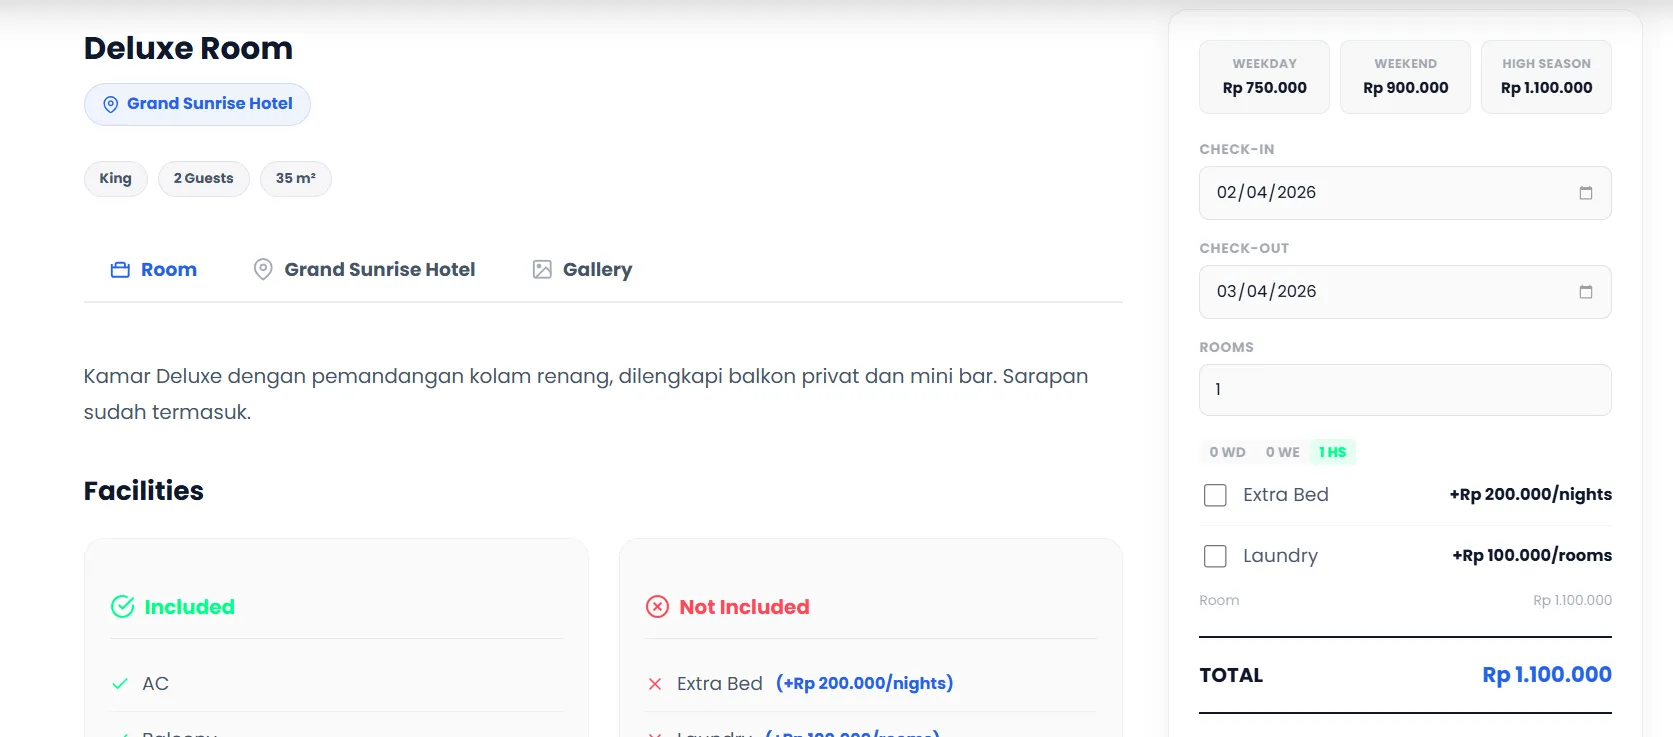This screenshot has width=1673, height=737.
Task: Click the location pin icon in hotel badge
Action: pos(111,104)
